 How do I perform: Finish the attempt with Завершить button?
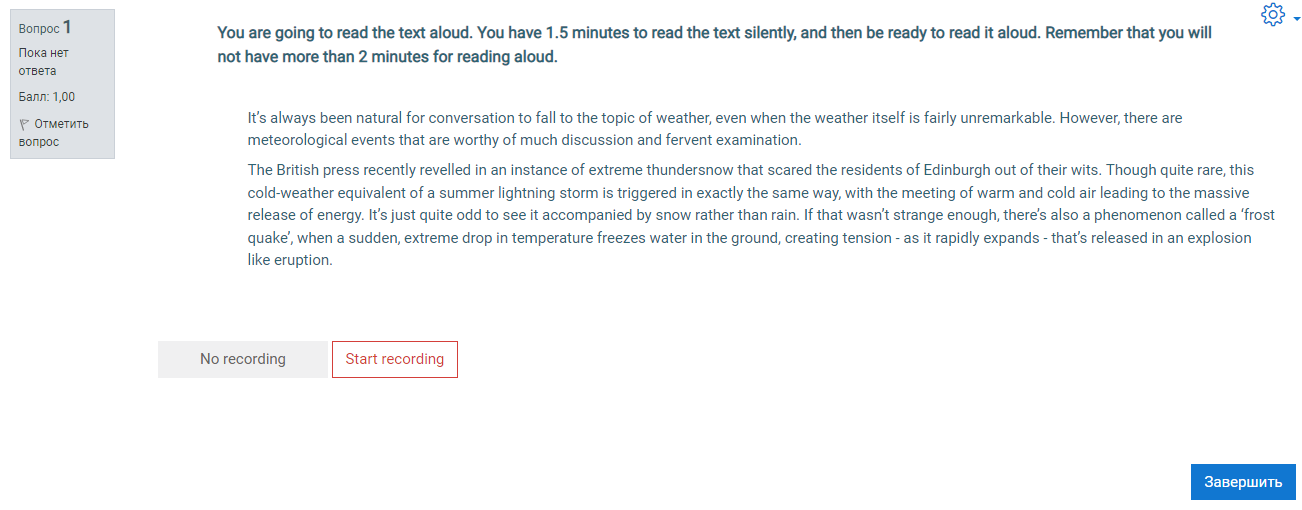(1243, 482)
